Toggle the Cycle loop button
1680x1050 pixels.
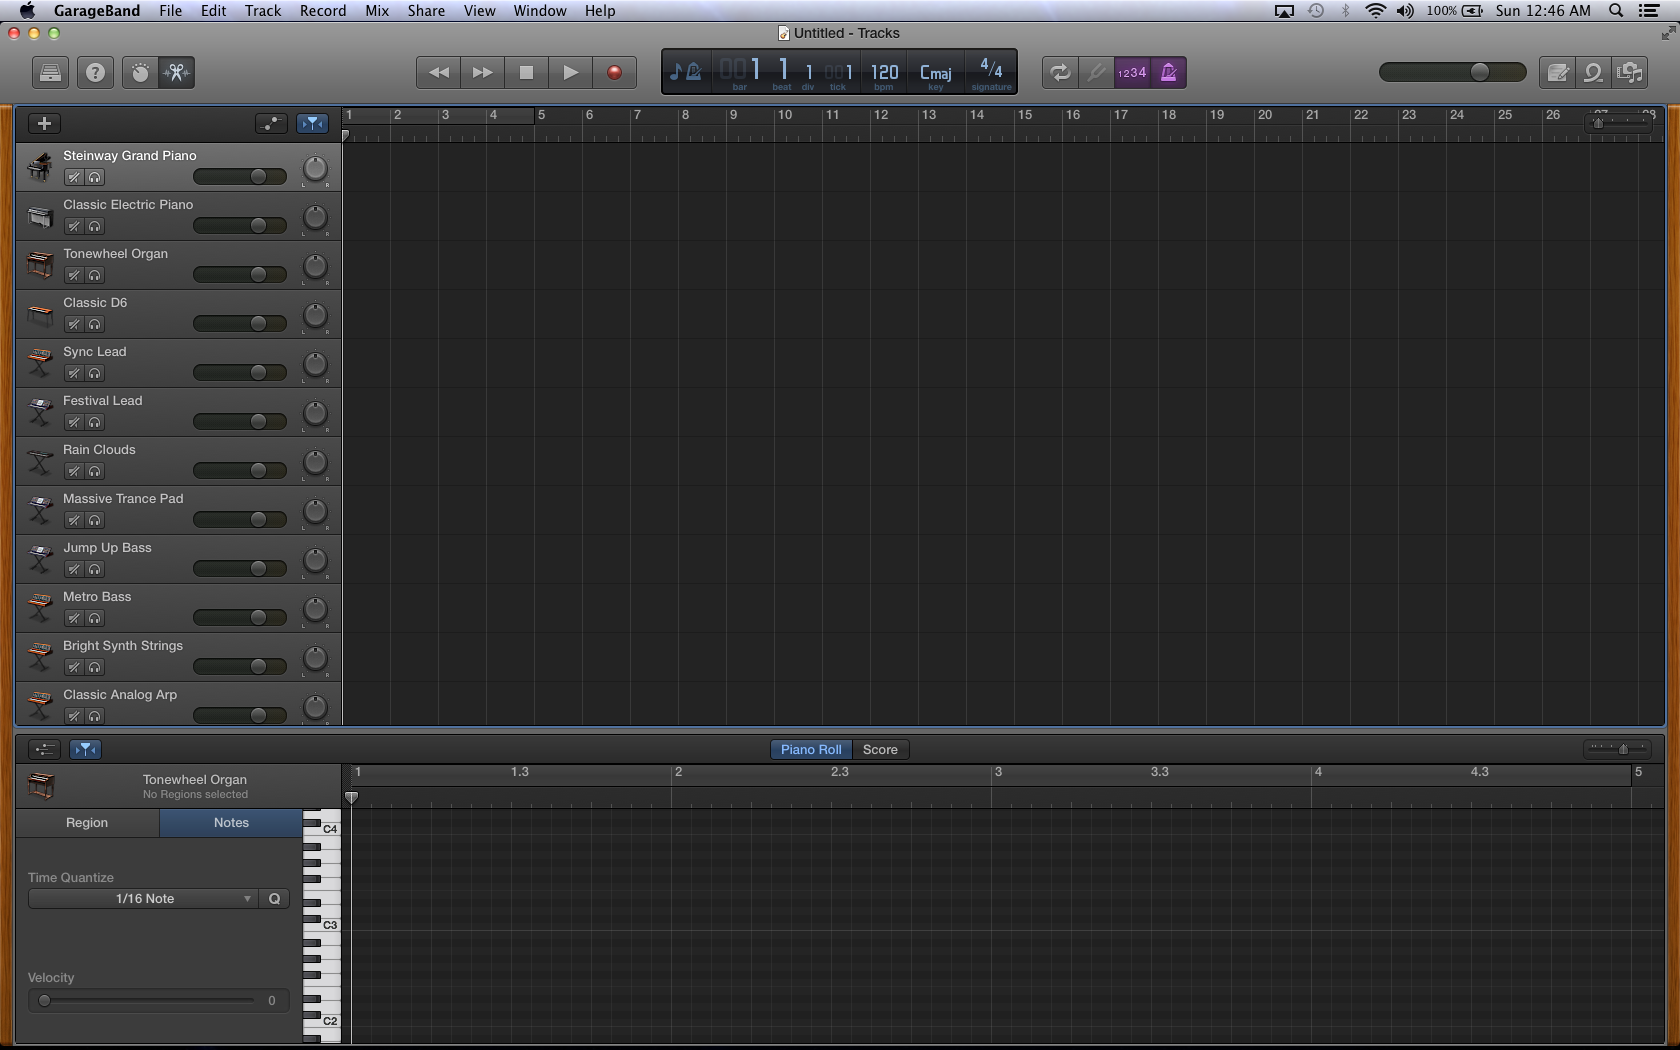[1060, 73]
